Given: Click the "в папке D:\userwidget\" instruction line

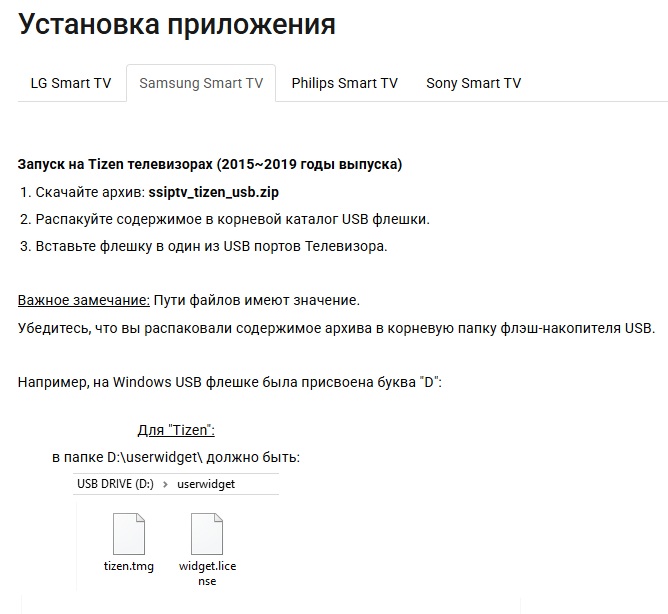Looking at the screenshot, I should 176,457.
